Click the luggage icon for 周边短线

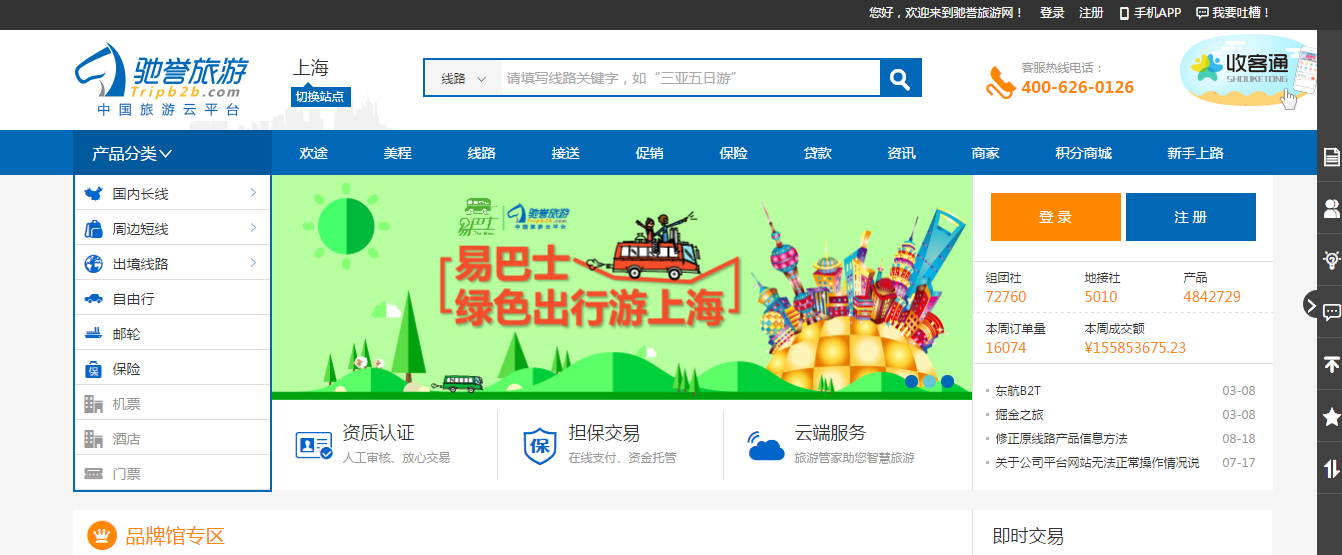click(x=94, y=229)
